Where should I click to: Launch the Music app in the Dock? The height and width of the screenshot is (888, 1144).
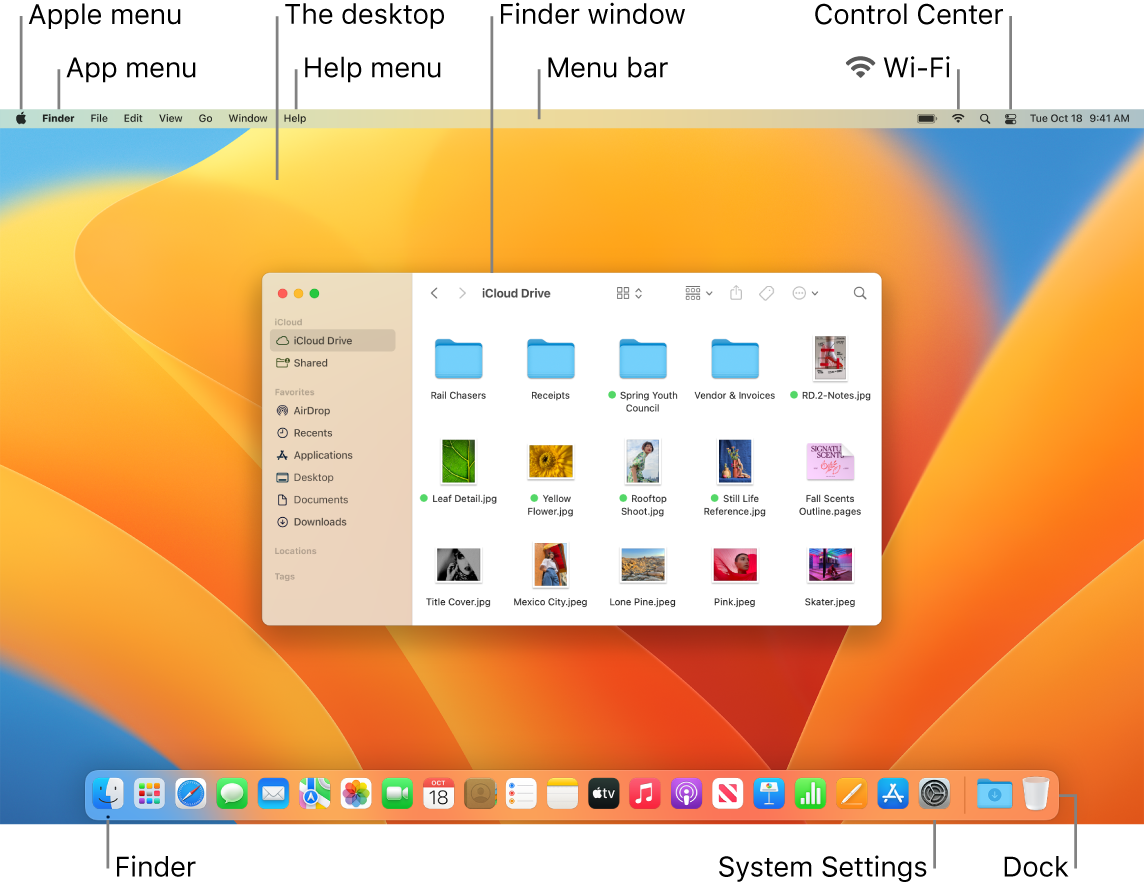coord(644,793)
